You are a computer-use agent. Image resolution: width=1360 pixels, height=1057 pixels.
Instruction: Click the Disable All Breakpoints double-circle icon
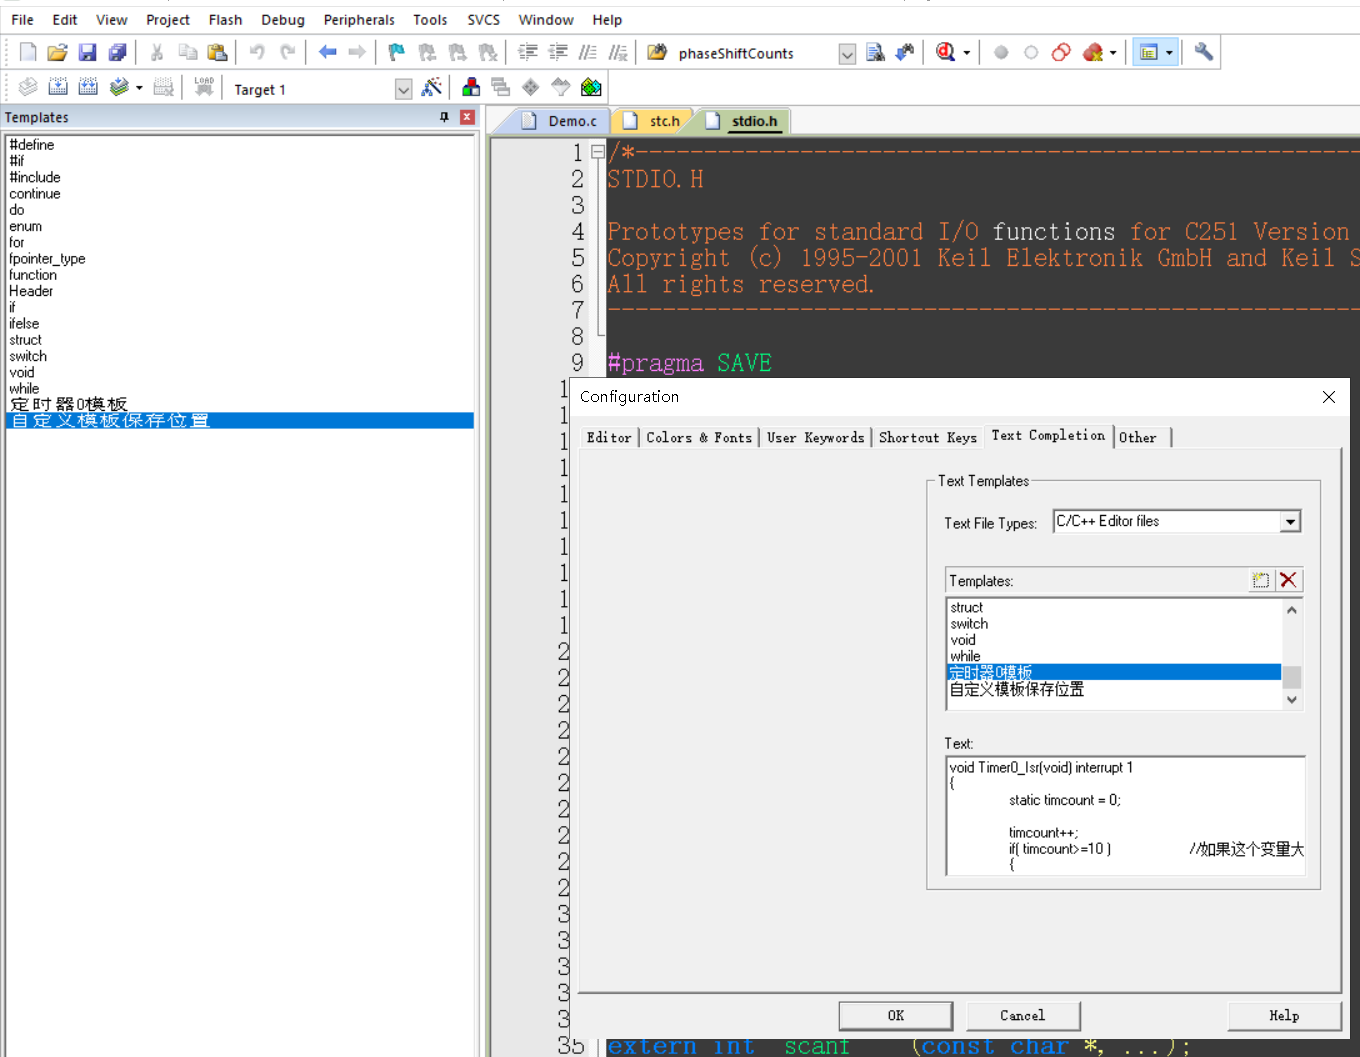(1061, 52)
